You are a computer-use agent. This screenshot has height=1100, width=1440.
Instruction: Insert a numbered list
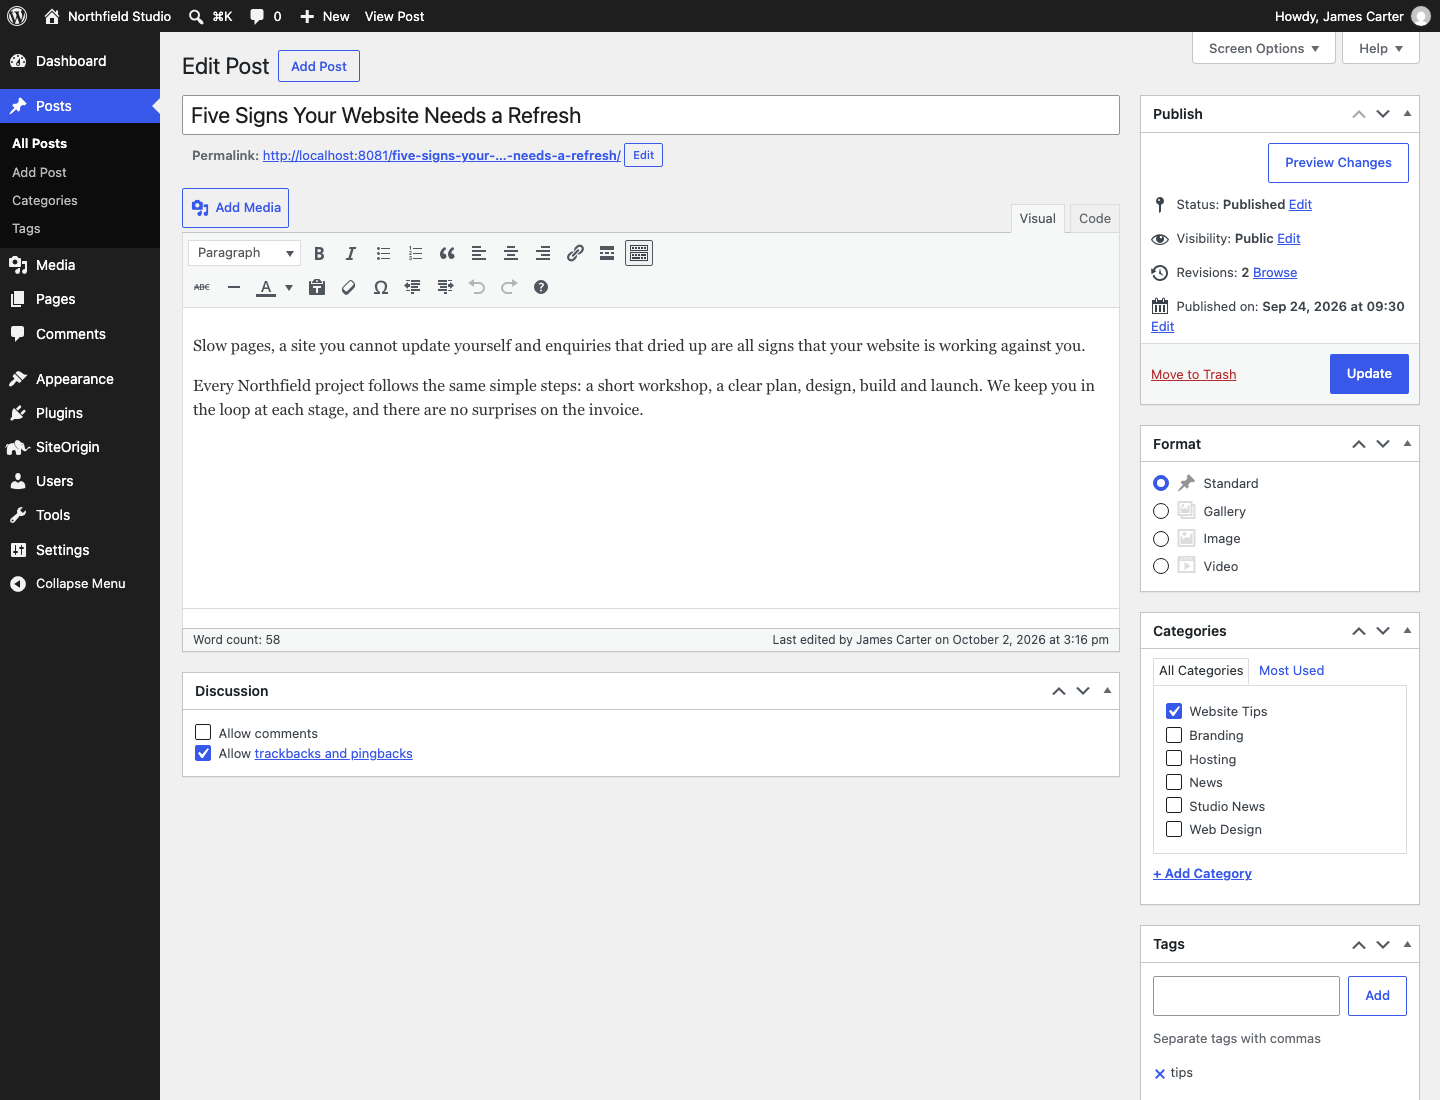(x=415, y=254)
